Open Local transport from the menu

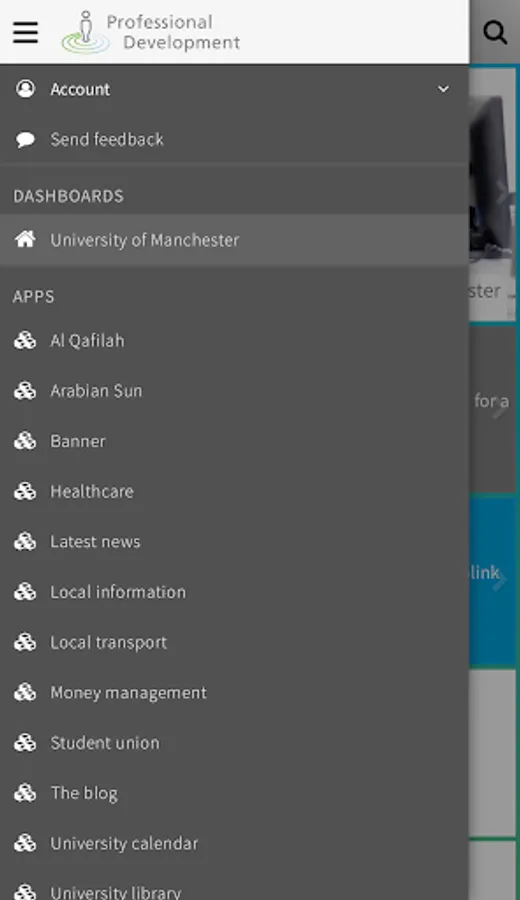[234, 642]
